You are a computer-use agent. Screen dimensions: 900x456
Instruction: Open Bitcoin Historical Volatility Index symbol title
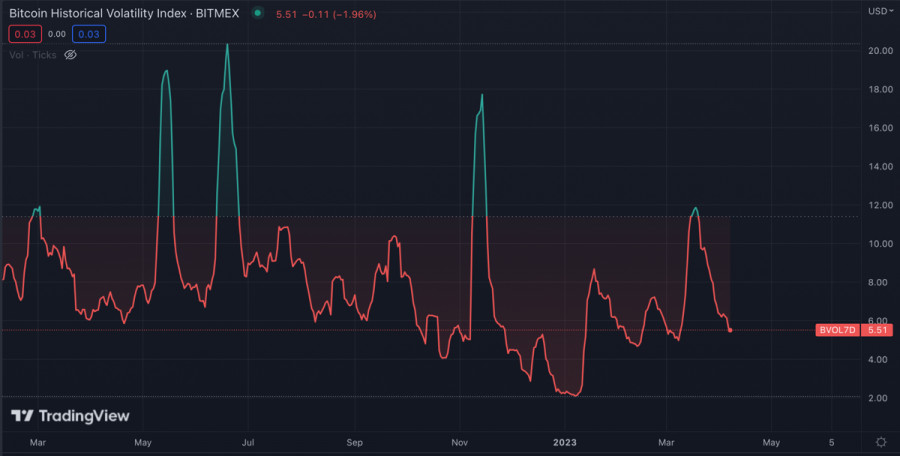click(125, 13)
